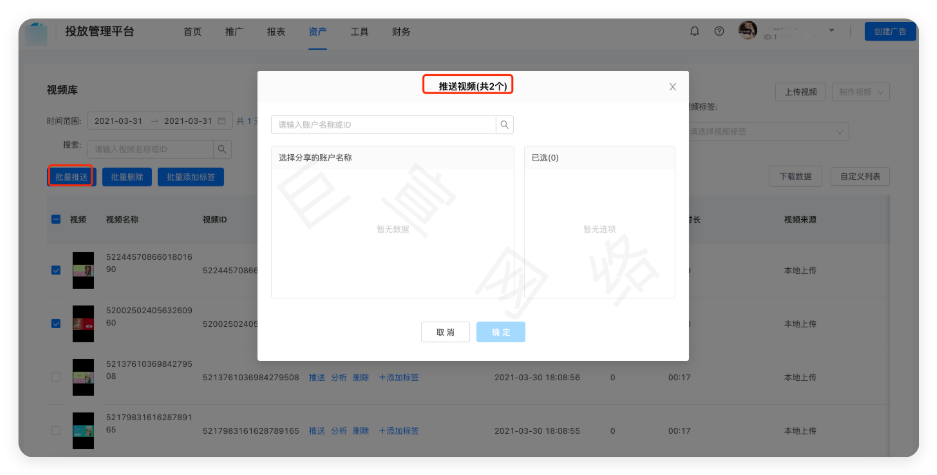Open thumbnail of video 5224457086601801690
Image resolution: width=937 pixels, height=475 pixels.
pyautogui.click(x=83, y=270)
